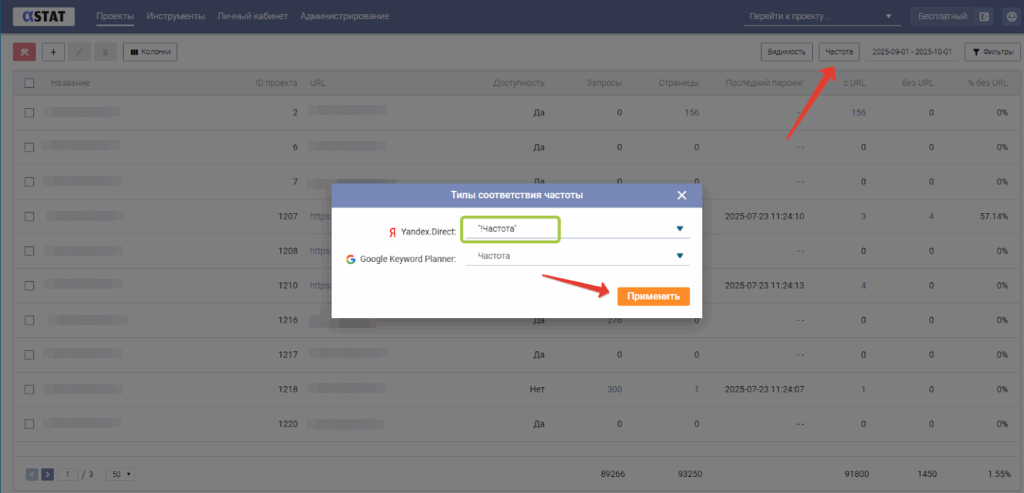
Task: Select checkbox for project ID 1217
Action: pyautogui.click(x=30, y=354)
